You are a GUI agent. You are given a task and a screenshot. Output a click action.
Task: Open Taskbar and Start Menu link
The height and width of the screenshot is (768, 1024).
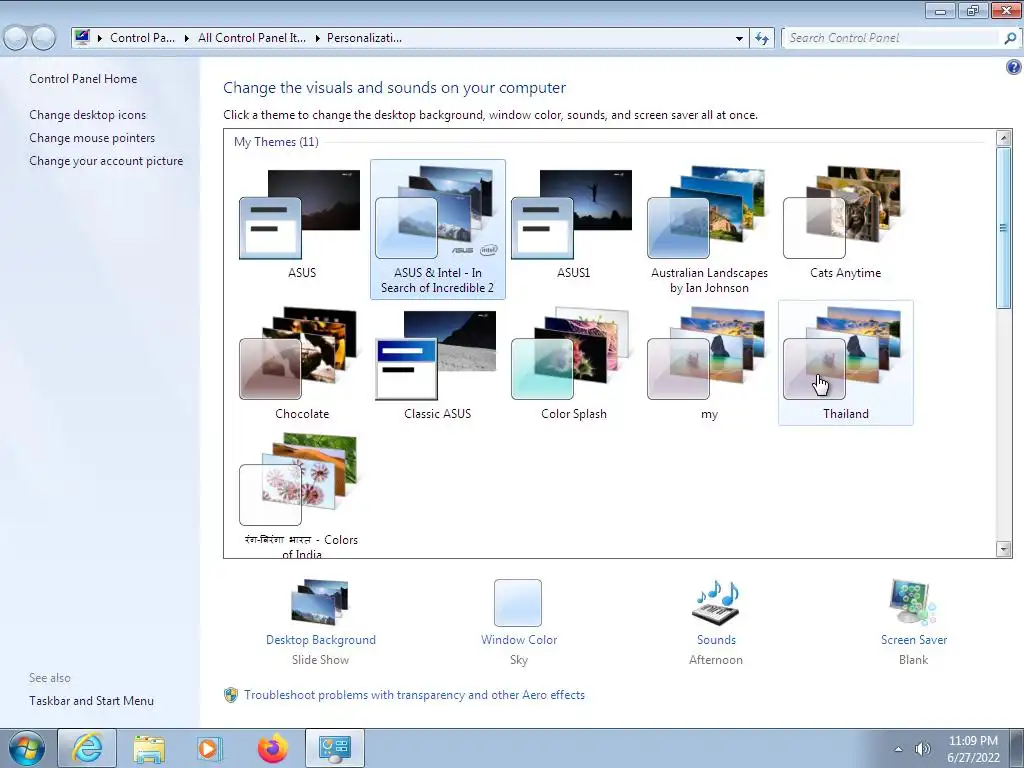point(91,701)
